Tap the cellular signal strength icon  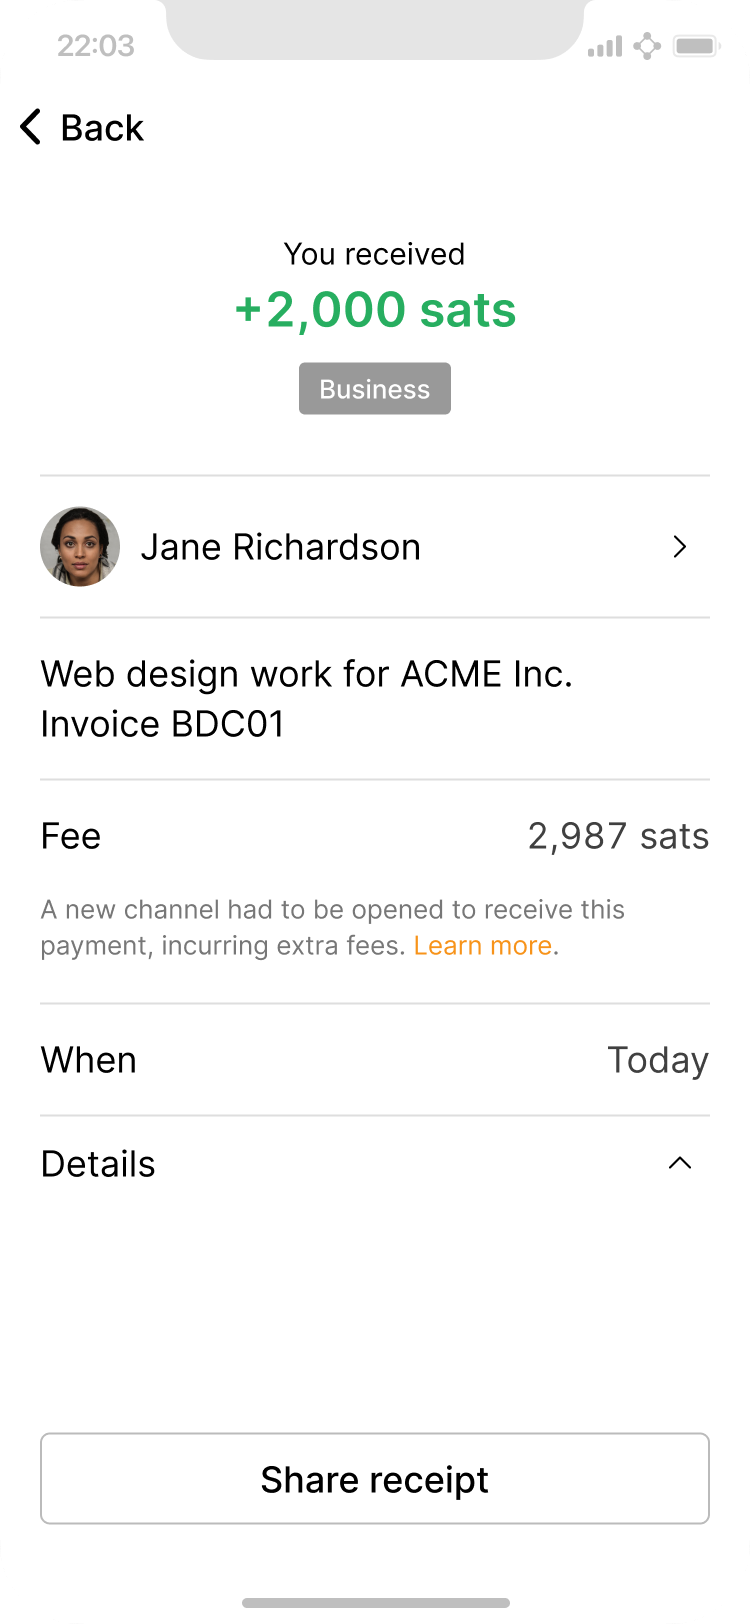pos(605,46)
